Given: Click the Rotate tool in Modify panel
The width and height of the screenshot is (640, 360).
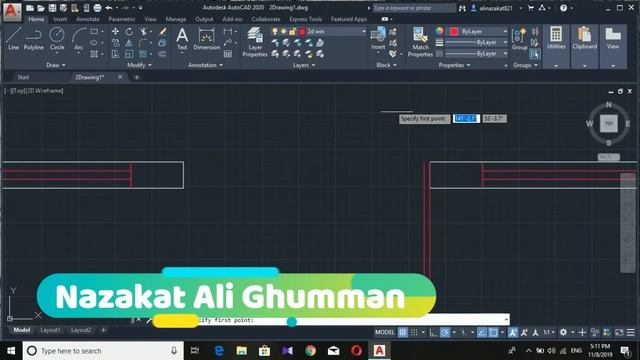Looking at the screenshot, I should [129, 31].
